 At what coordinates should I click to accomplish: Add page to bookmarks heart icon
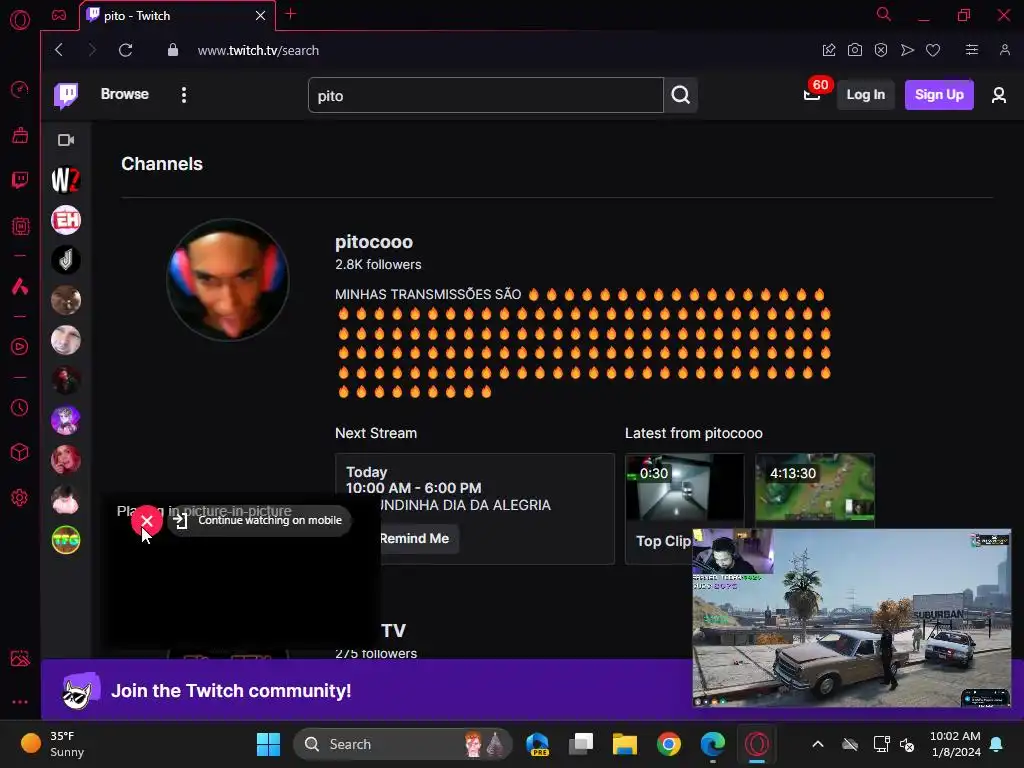933,50
